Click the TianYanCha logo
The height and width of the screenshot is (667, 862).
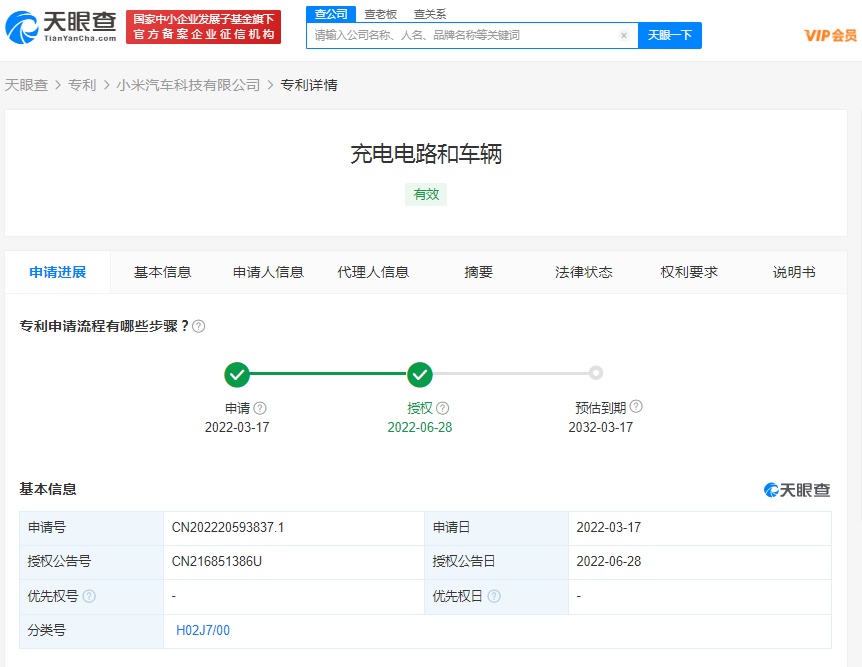[x=60, y=27]
